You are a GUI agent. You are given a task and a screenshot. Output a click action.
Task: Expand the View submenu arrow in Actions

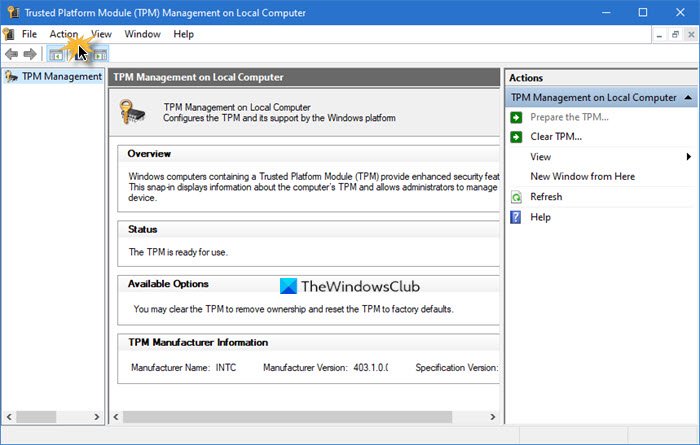pyautogui.click(x=689, y=157)
